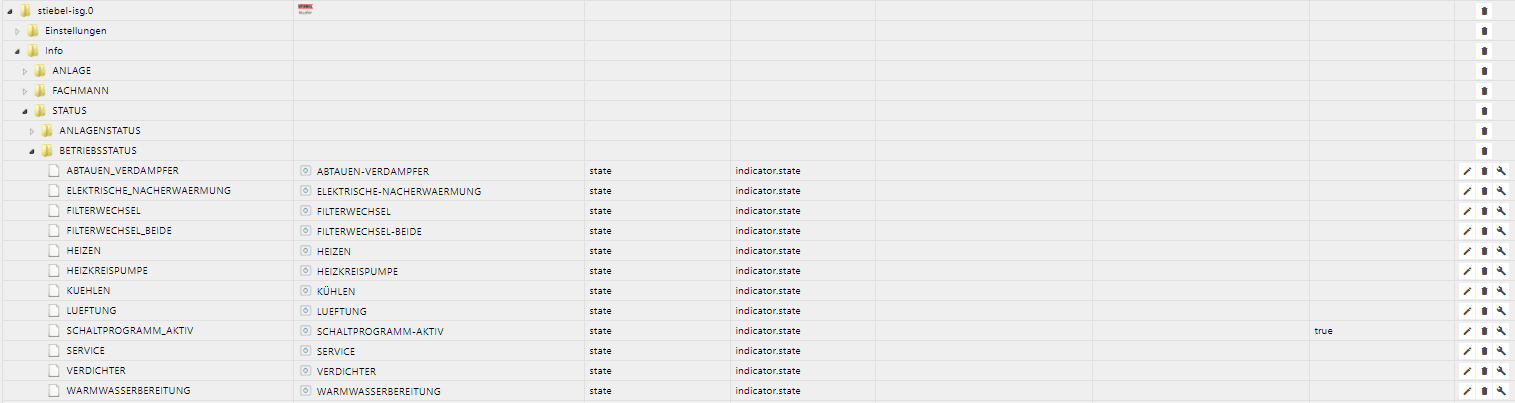Expand the ANLAGENSTATUS folder
This screenshot has height=403, width=1515.
32,131
